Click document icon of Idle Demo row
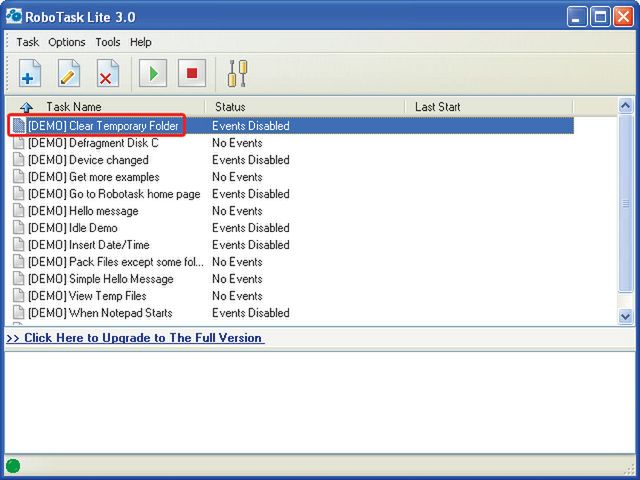Viewport: 640px width, 480px height. (x=18, y=228)
